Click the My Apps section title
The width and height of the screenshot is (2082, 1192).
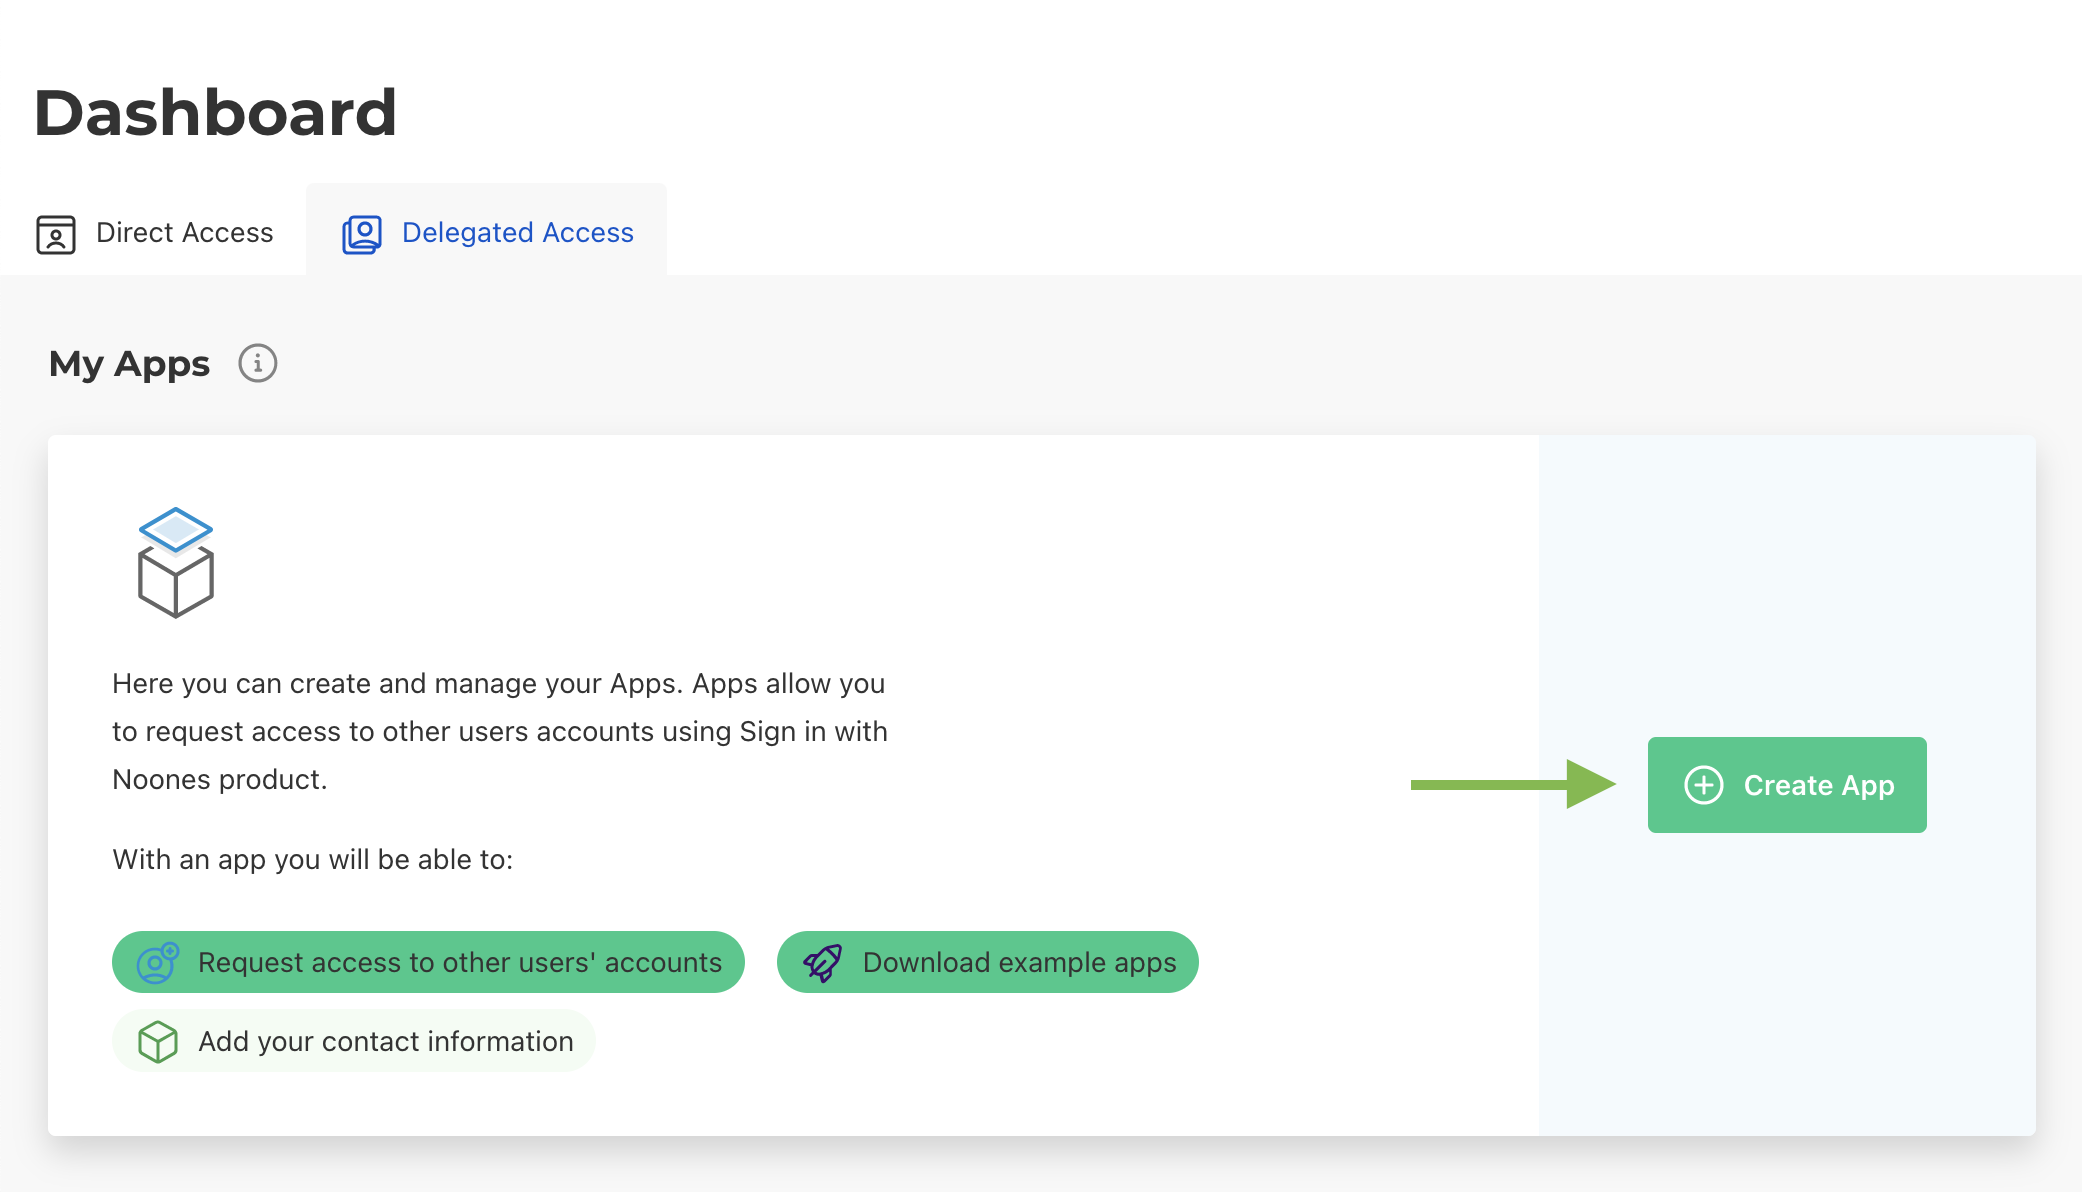coord(129,363)
